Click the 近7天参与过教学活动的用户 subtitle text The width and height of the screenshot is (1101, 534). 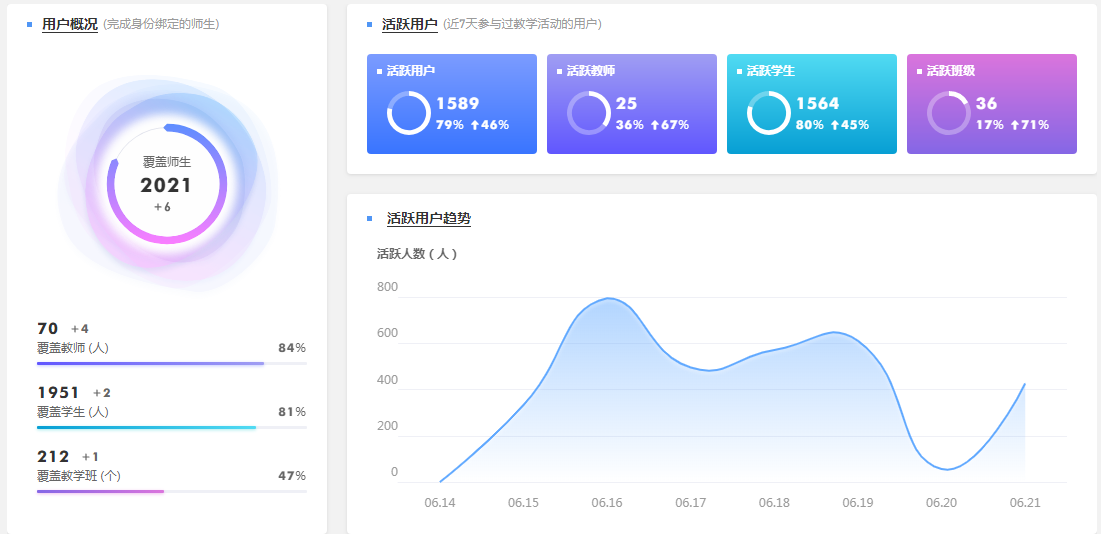(x=522, y=25)
